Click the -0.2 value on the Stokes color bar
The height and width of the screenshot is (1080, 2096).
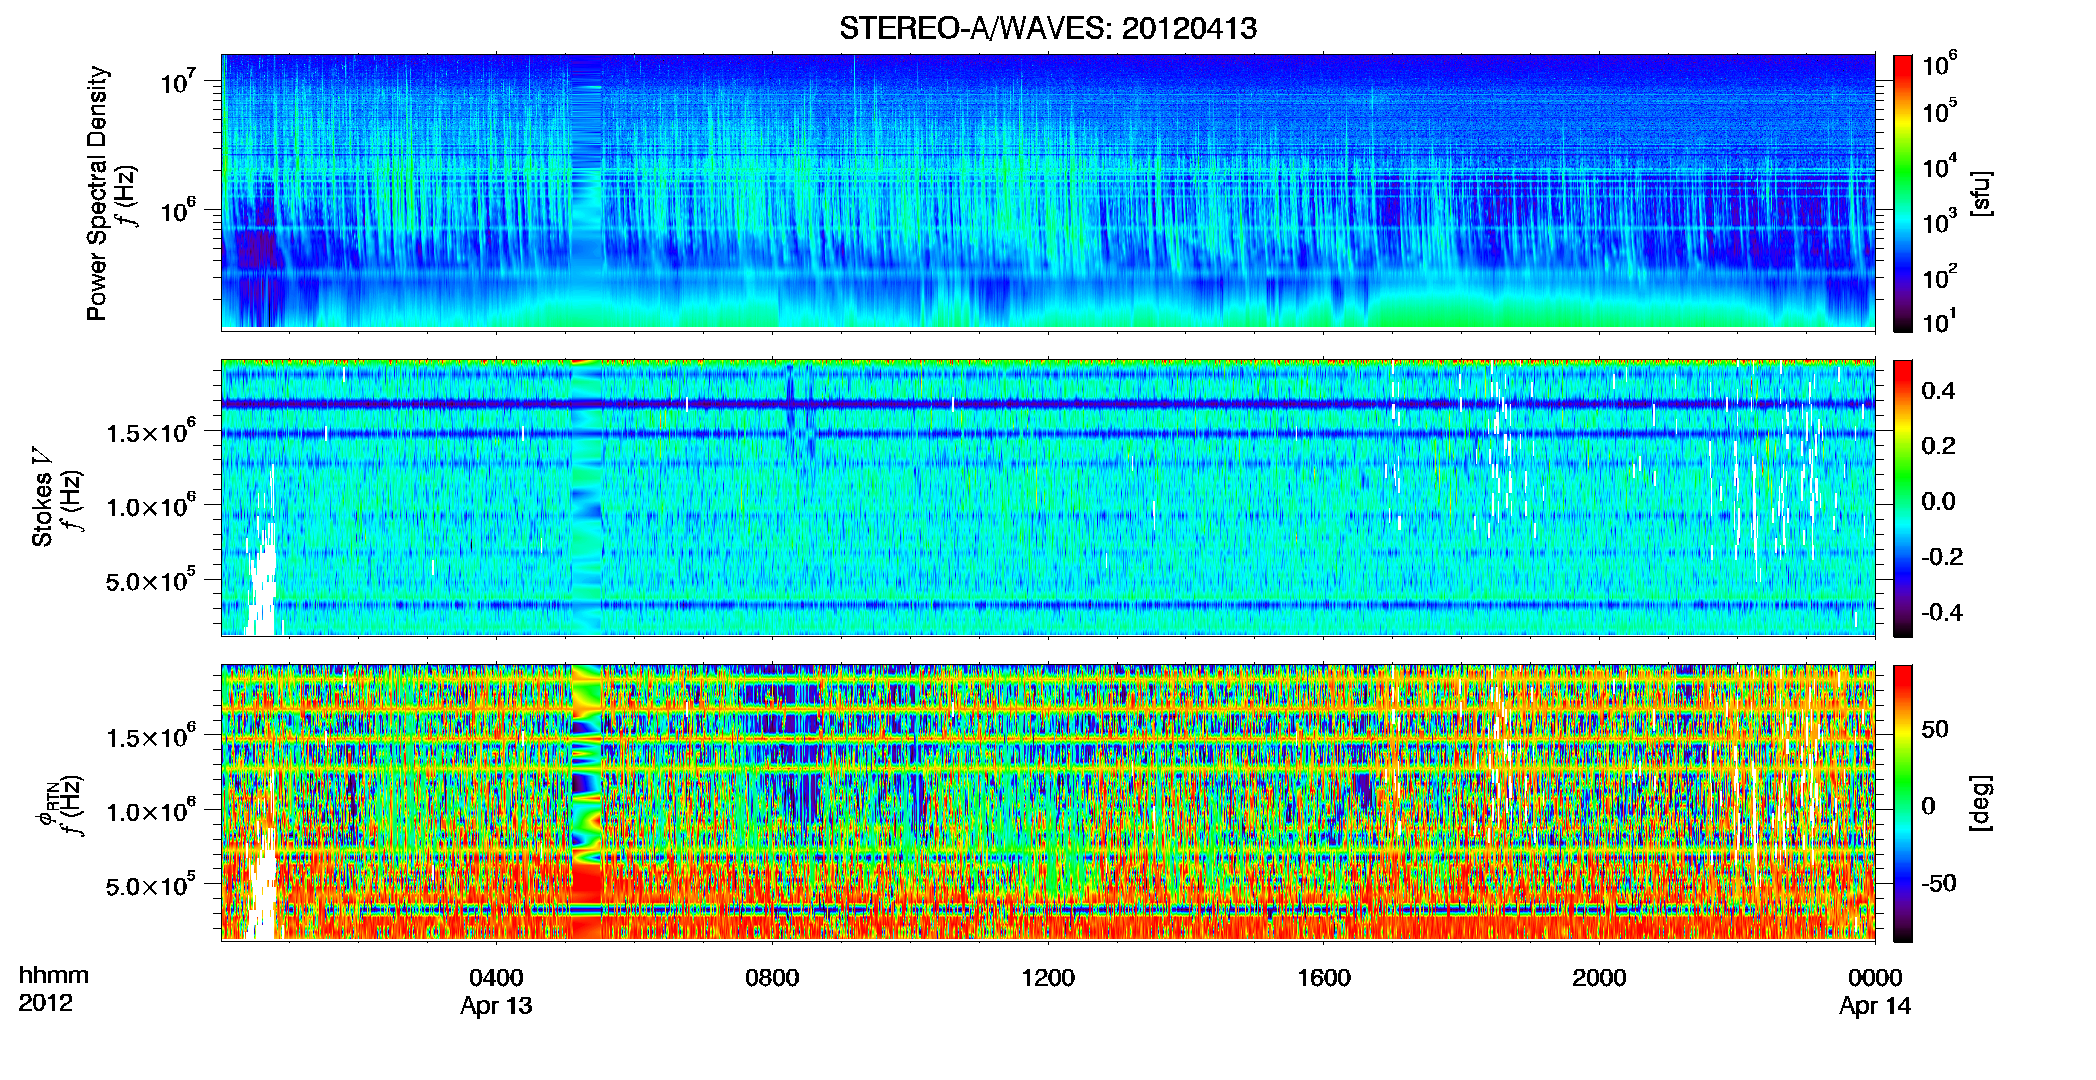1942,557
